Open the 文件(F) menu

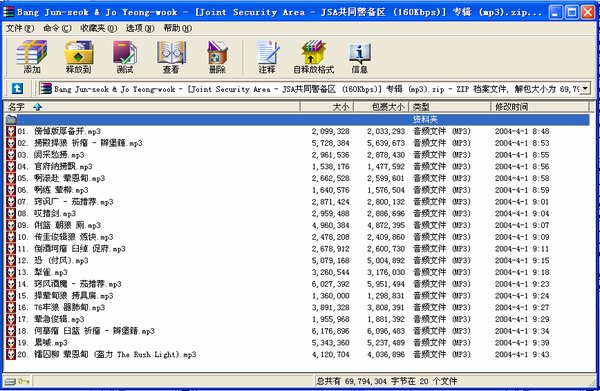(x=20, y=28)
